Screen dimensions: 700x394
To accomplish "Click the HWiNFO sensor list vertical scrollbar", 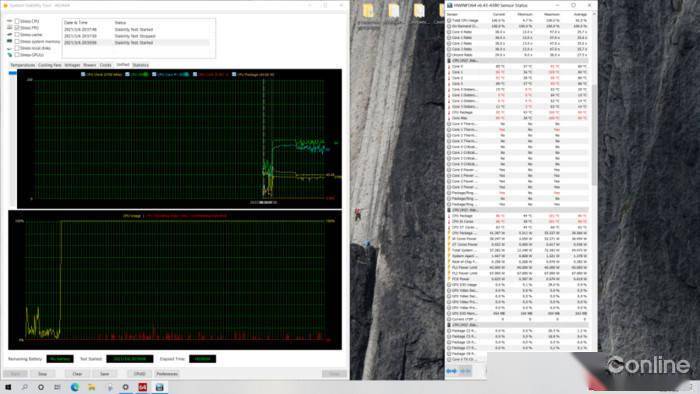I will 594,134.
